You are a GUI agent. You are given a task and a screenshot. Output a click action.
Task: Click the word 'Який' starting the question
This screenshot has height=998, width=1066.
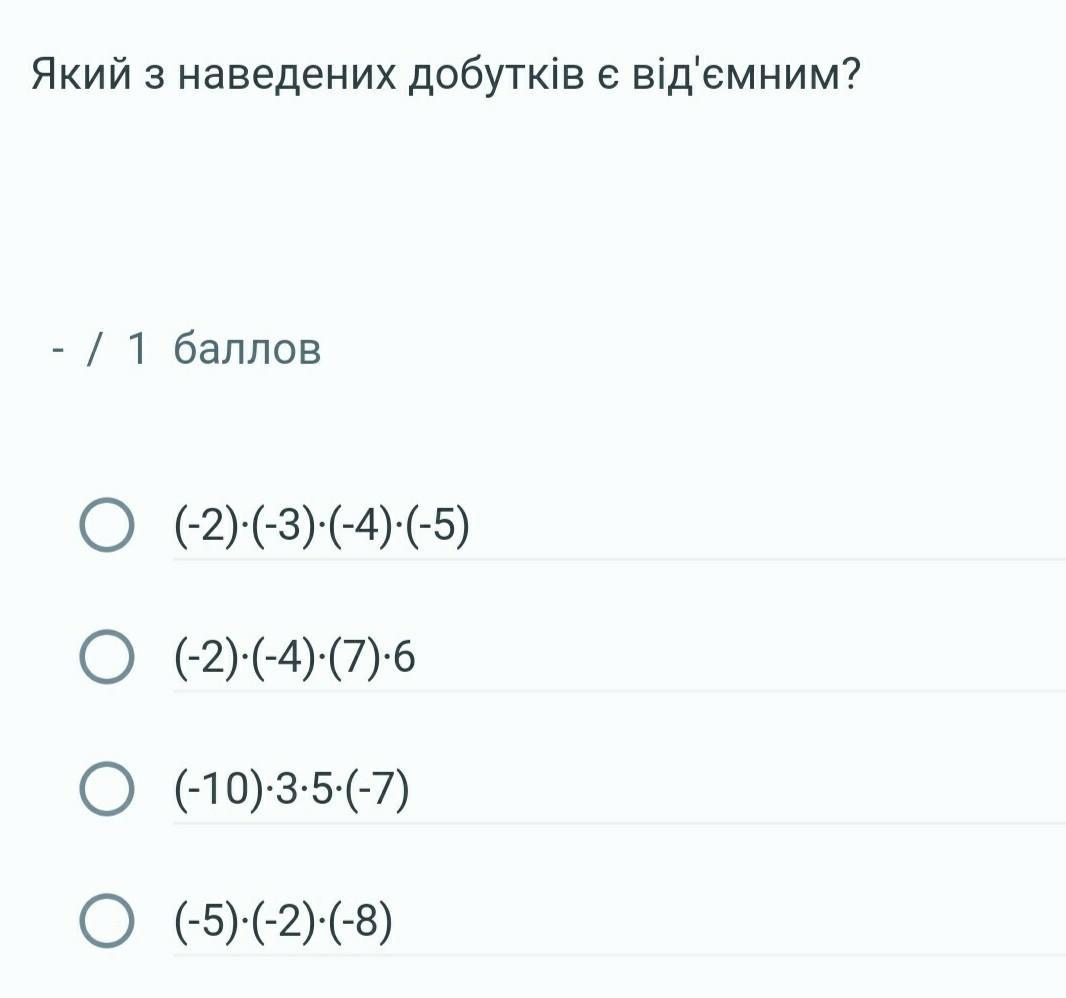[x=80, y=75]
